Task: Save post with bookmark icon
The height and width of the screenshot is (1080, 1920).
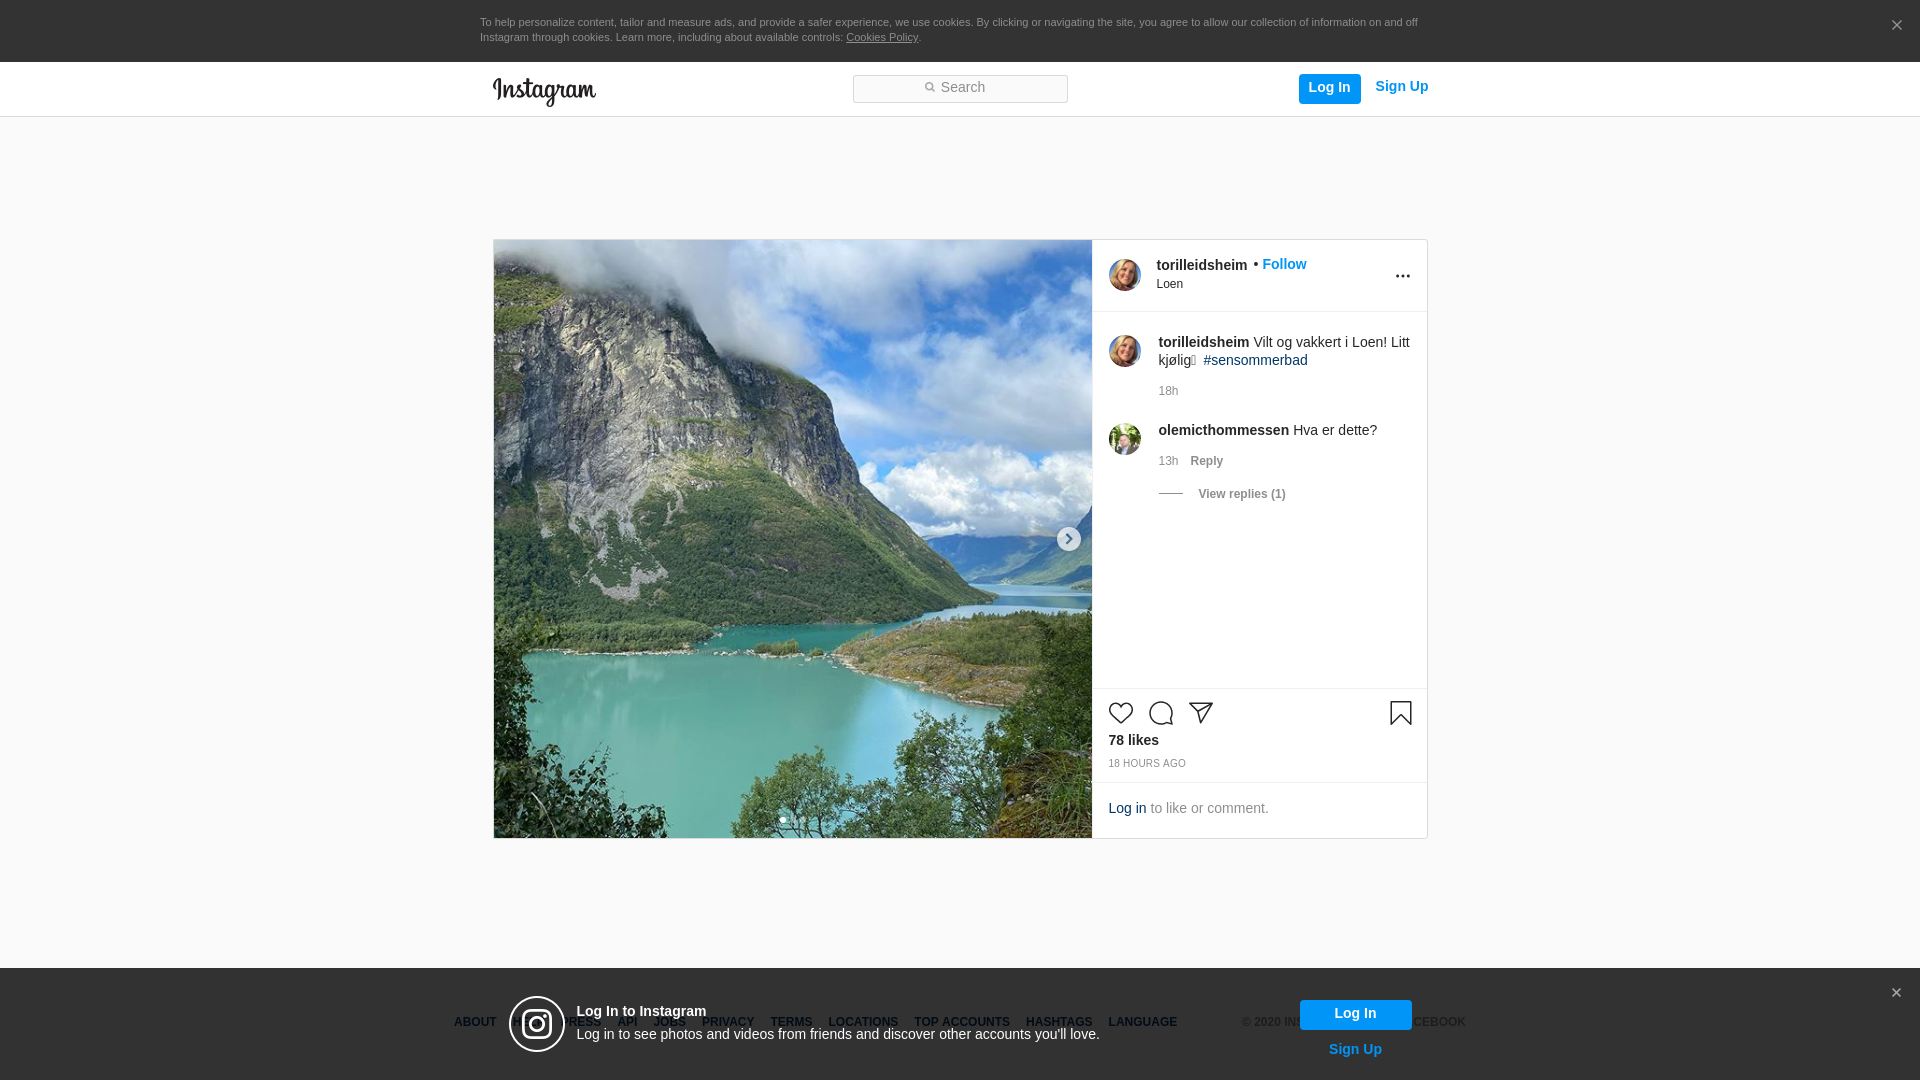Action: point(1400,713)
